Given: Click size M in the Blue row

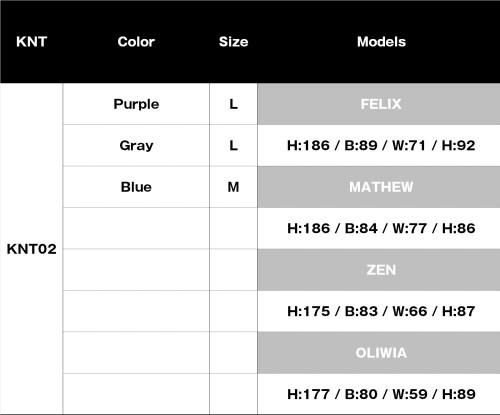Looking at the screenshot, I should tap(233, 187).
